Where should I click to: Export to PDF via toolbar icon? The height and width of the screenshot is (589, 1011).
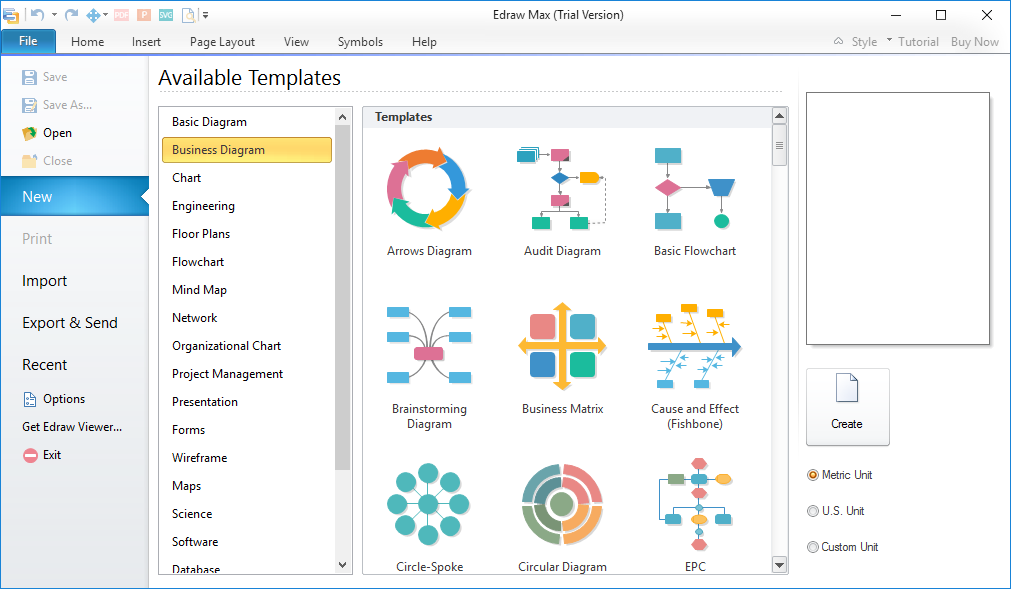tap(121, 15)
